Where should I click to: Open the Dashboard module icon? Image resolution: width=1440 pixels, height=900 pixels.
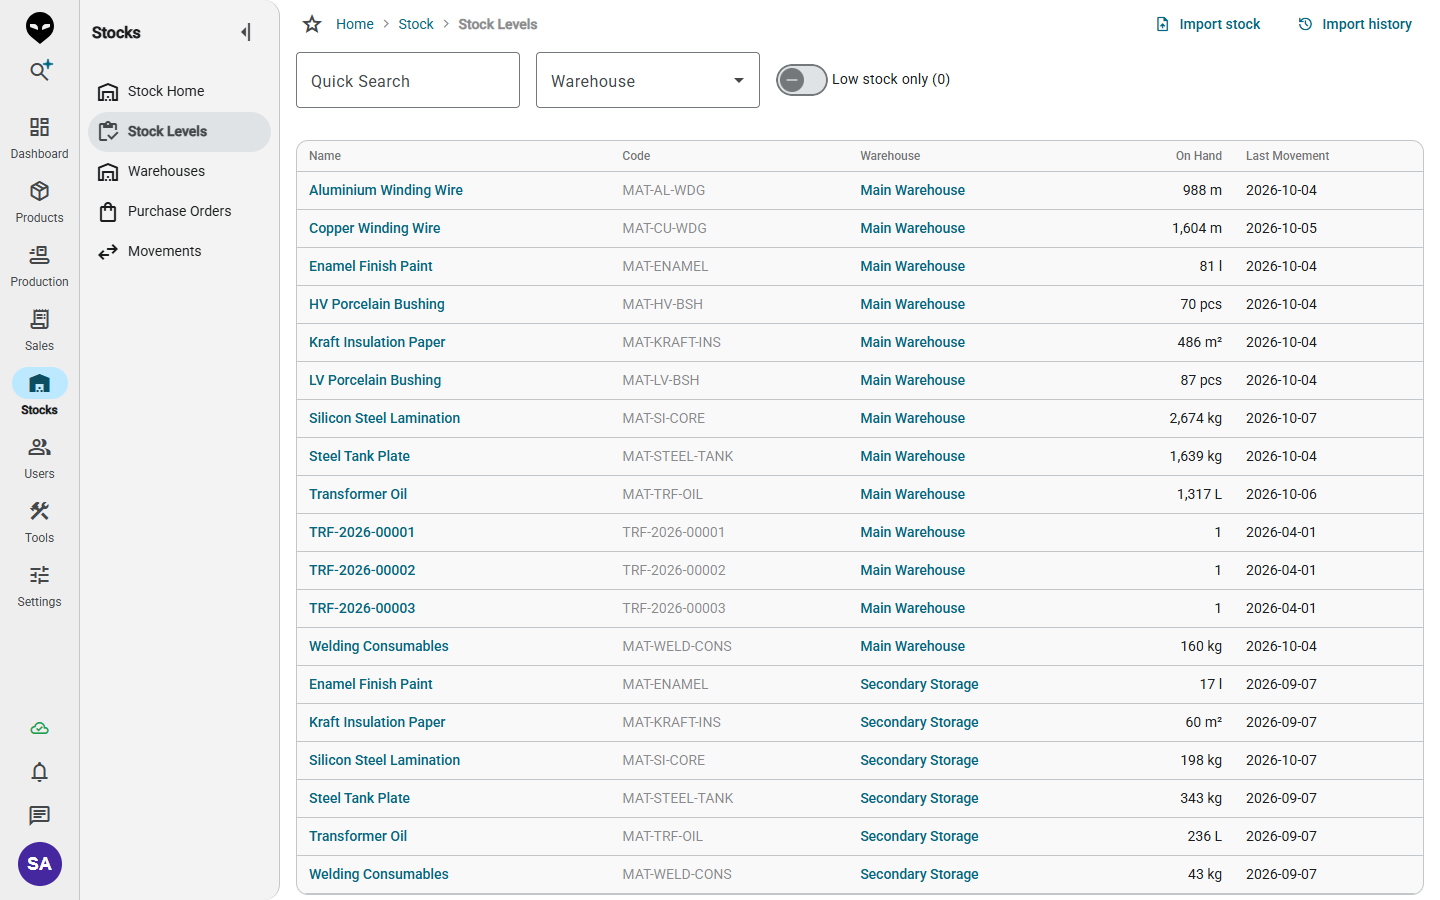(39, 138)
